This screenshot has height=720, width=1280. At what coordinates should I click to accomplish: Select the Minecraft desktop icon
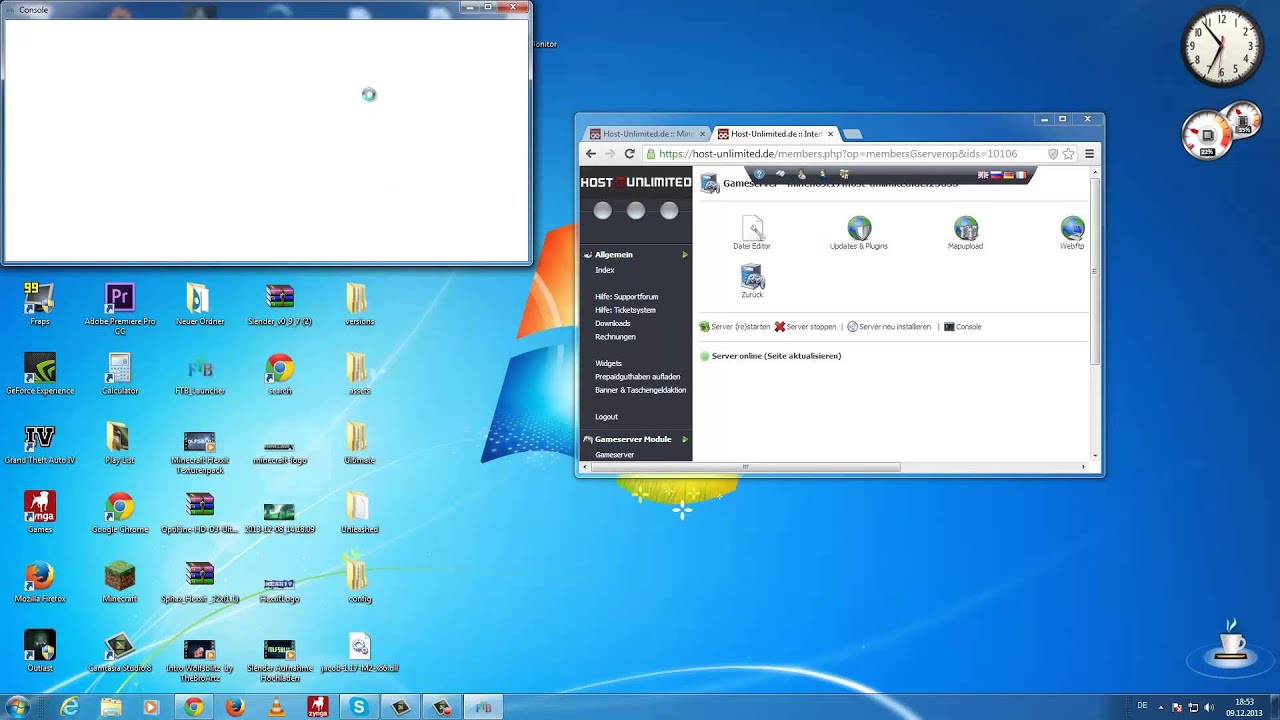(x=120, y=581)
